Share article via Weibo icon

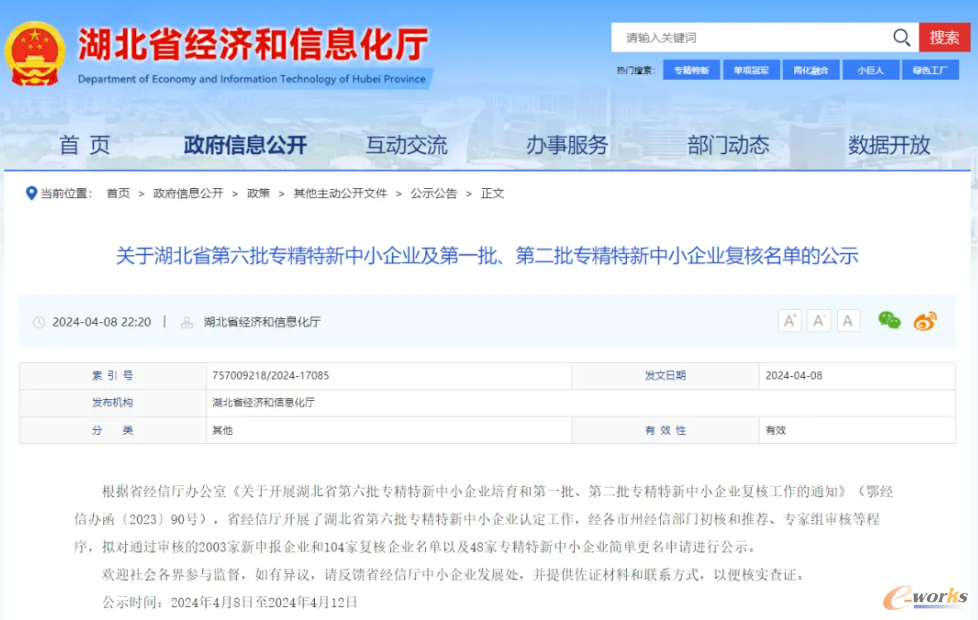click(925, 321)
